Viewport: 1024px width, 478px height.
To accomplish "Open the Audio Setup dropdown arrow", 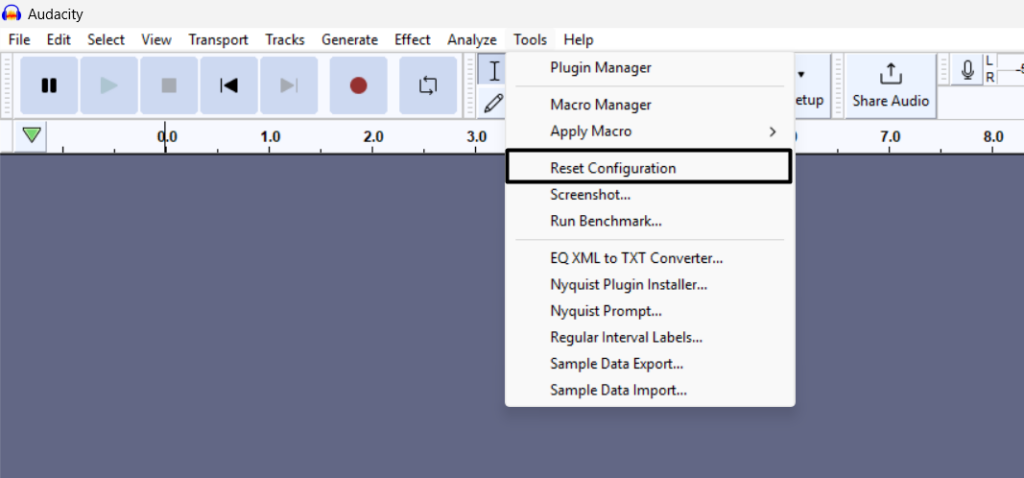I will tap(802, 74).
